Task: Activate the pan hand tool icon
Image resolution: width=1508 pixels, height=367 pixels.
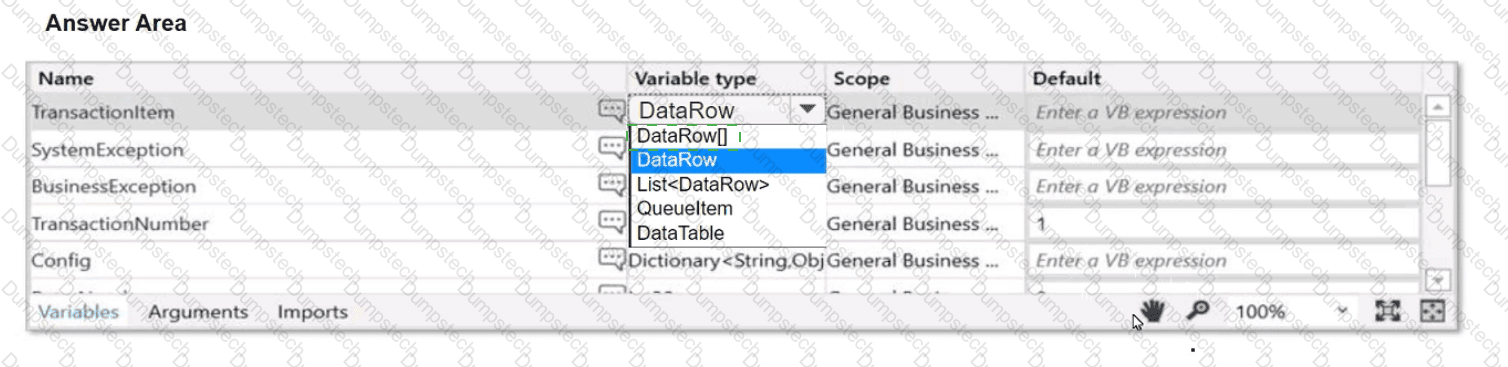Action: 1152,312
